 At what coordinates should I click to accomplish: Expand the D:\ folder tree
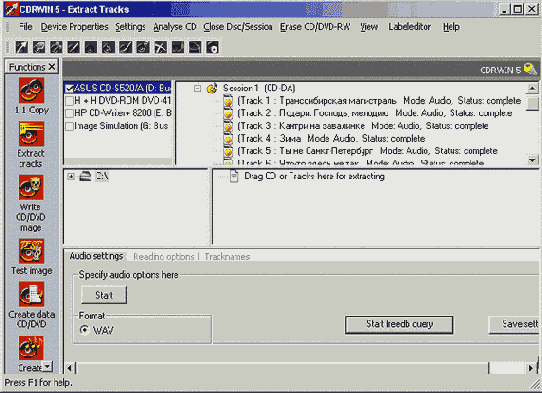[71, 177]
